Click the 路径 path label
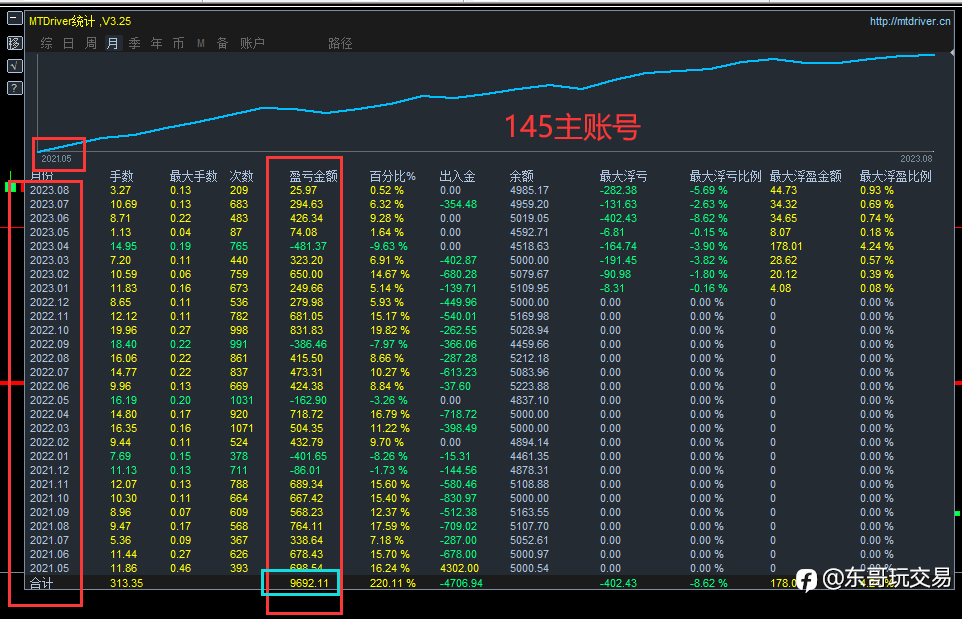This screenshot has height=619, width=962. 340,44
